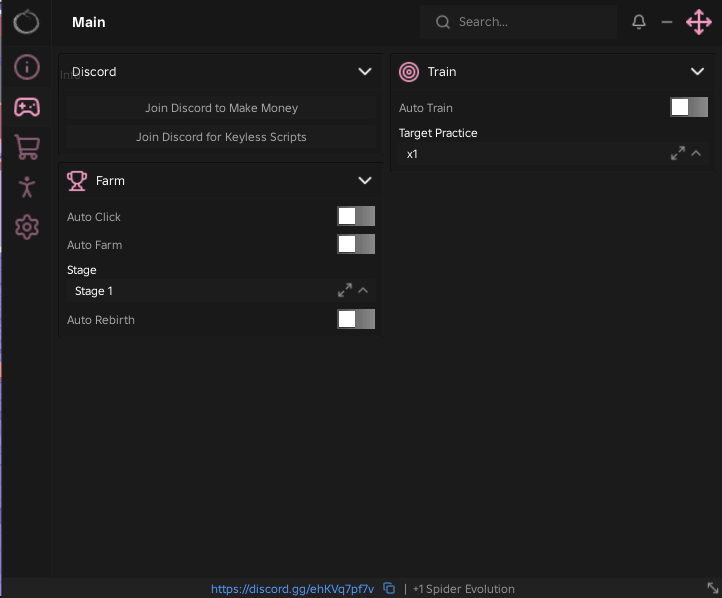Collapse the Farm section chevron
The width and height of the screenshot is (722, 598).
tap(365, 180)
